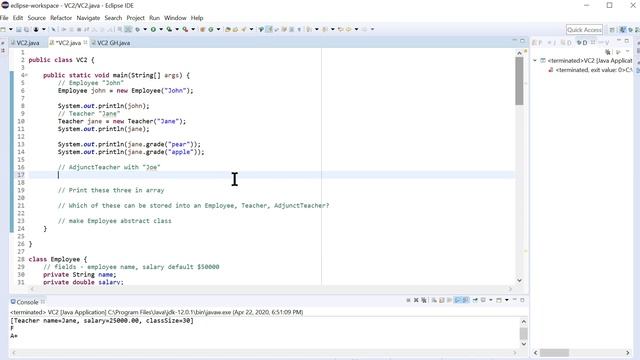Open the Edit menu
Viewport: 640px width, 360px height.
tap(18, 18)
